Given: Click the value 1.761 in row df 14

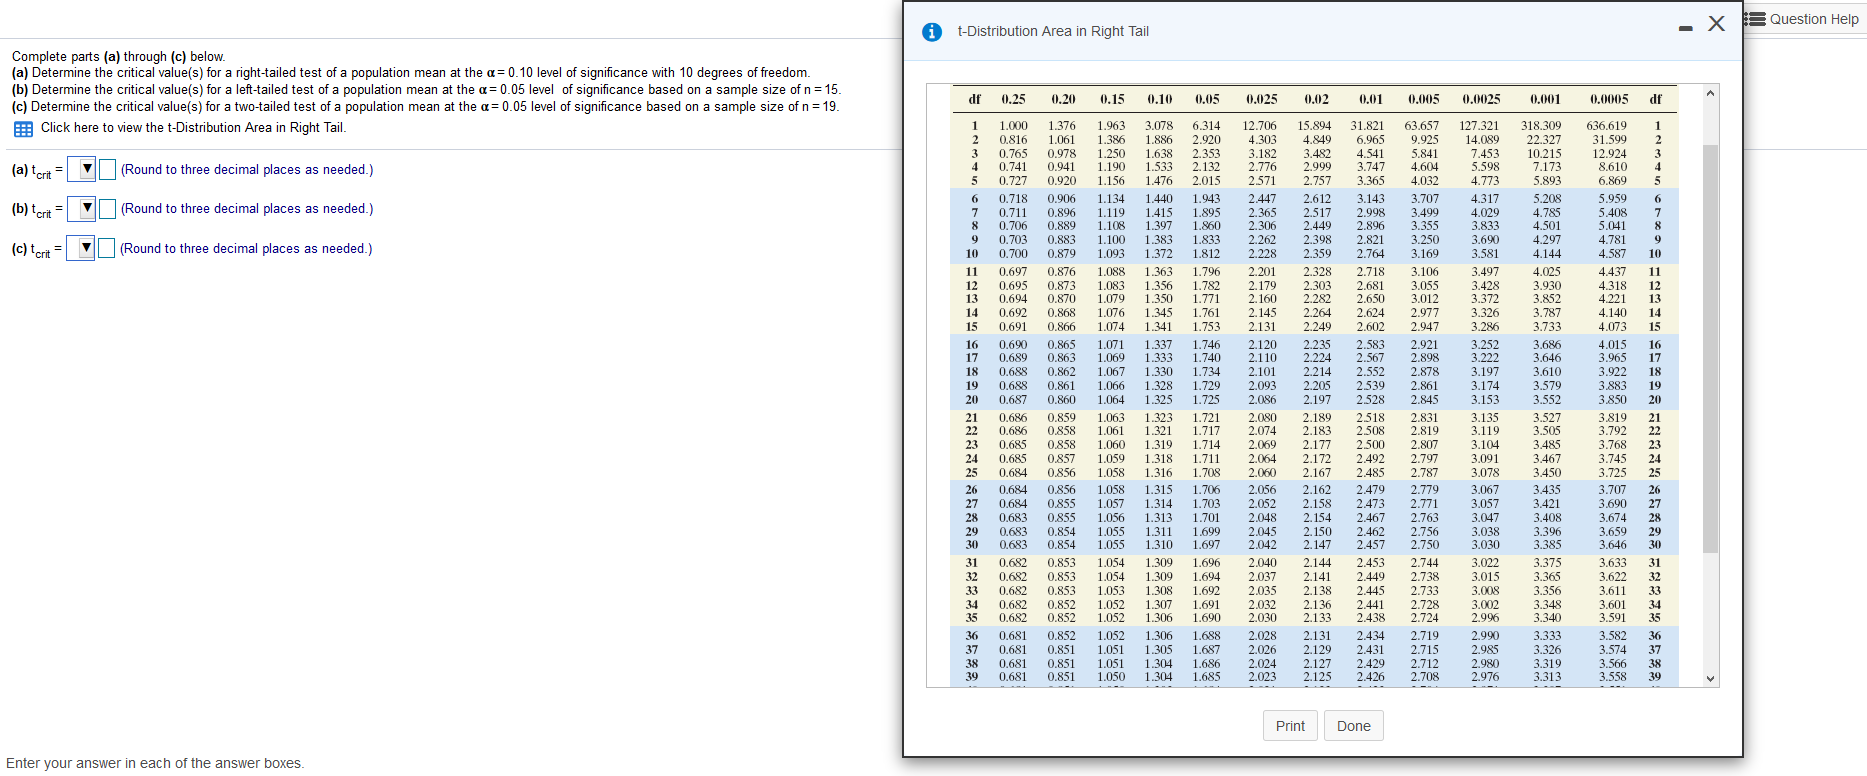Looking at the screenshot, I should [x=1207, y=313].
